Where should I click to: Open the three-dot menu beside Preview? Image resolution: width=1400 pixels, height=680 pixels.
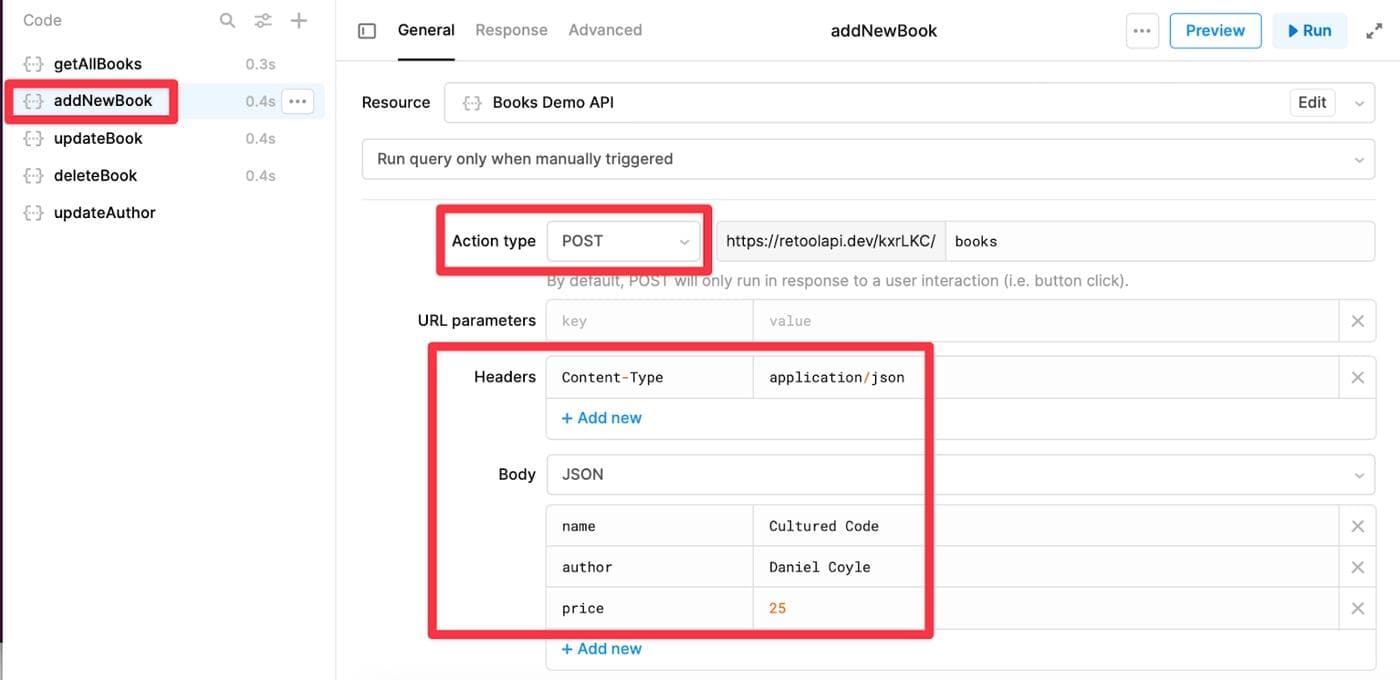tap(1141, 31)
